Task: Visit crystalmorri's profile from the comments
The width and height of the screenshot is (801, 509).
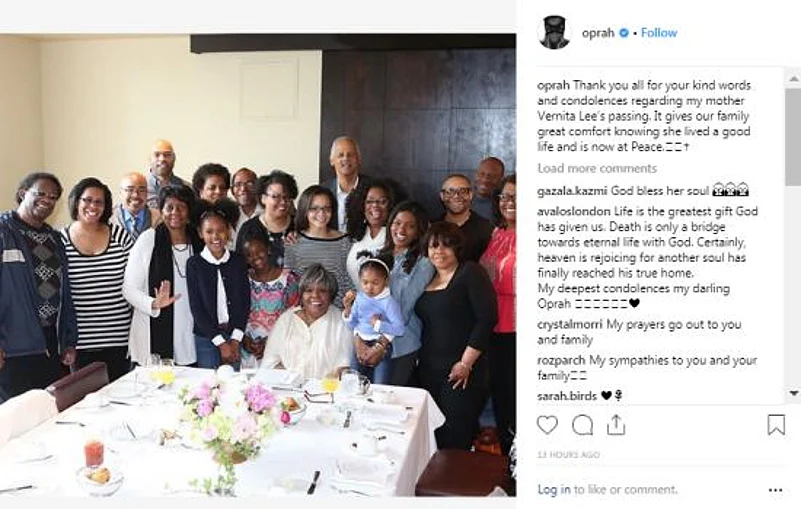Action: (570, 325)
